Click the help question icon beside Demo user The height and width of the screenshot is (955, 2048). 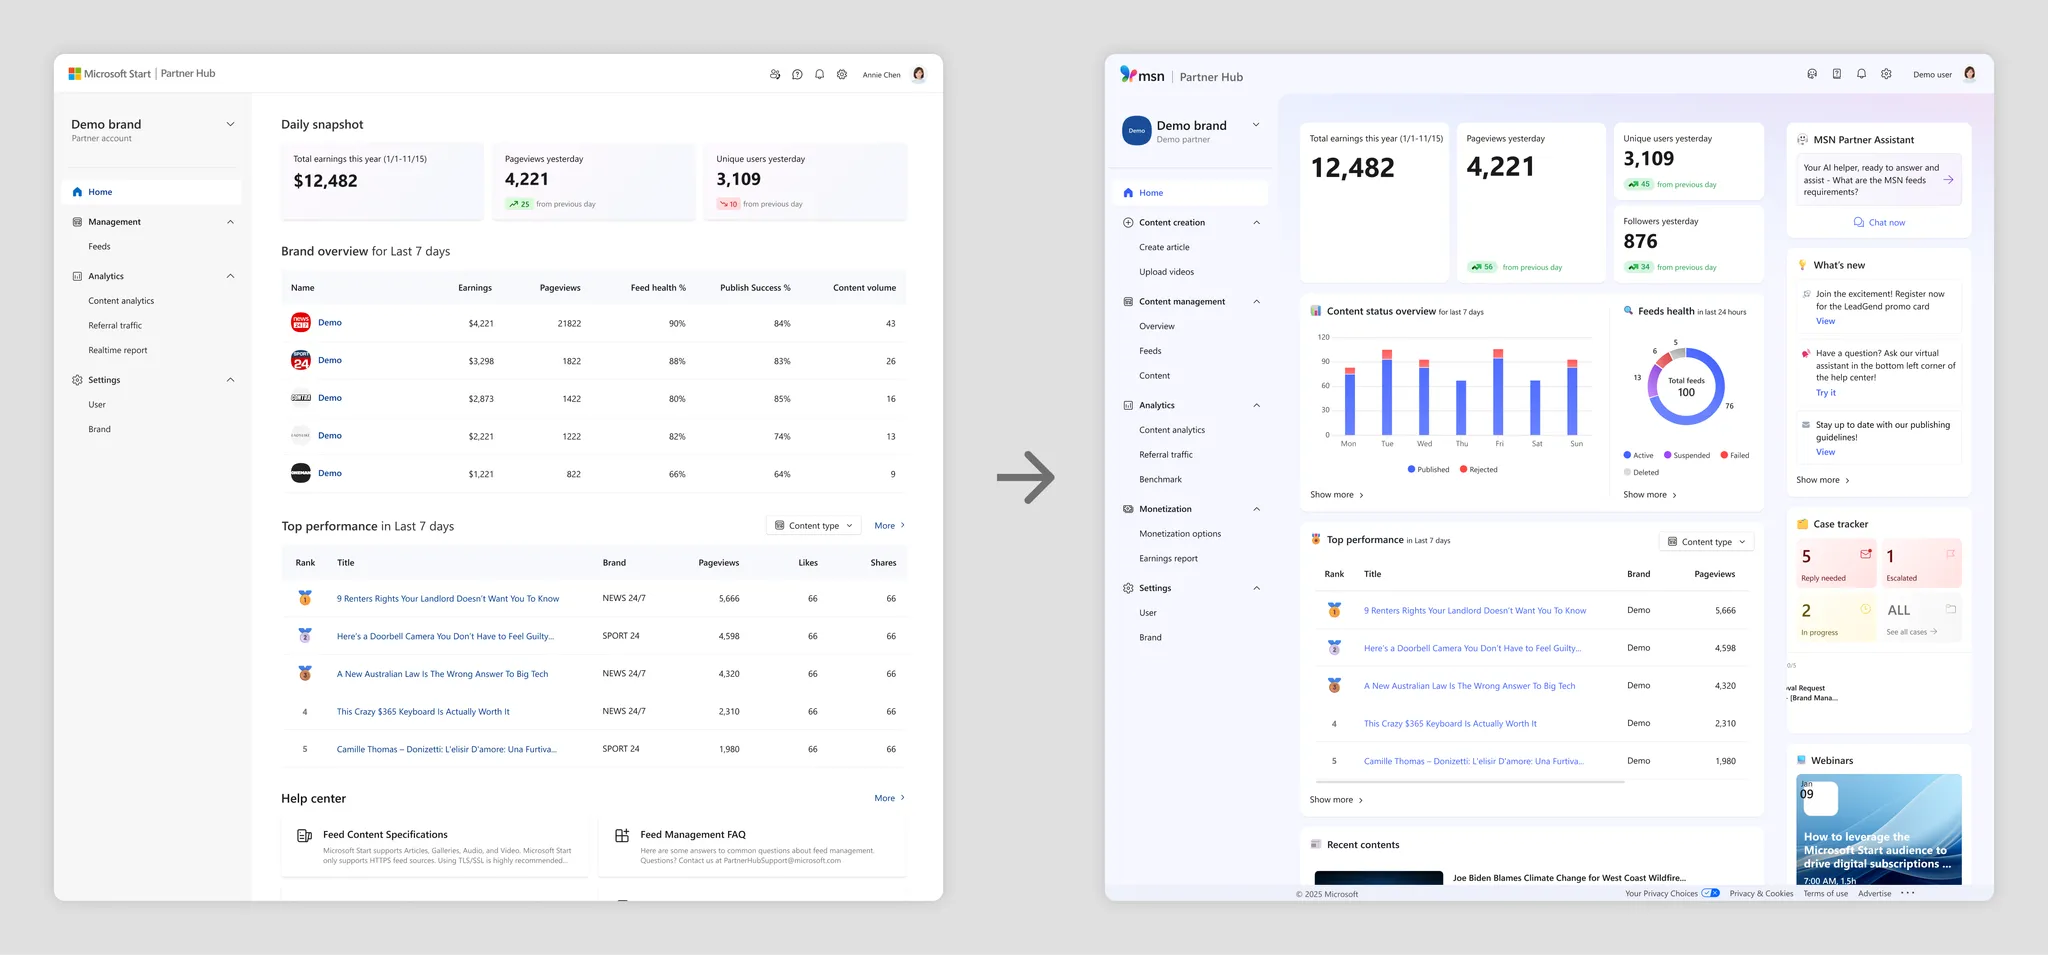(1837, 74)
